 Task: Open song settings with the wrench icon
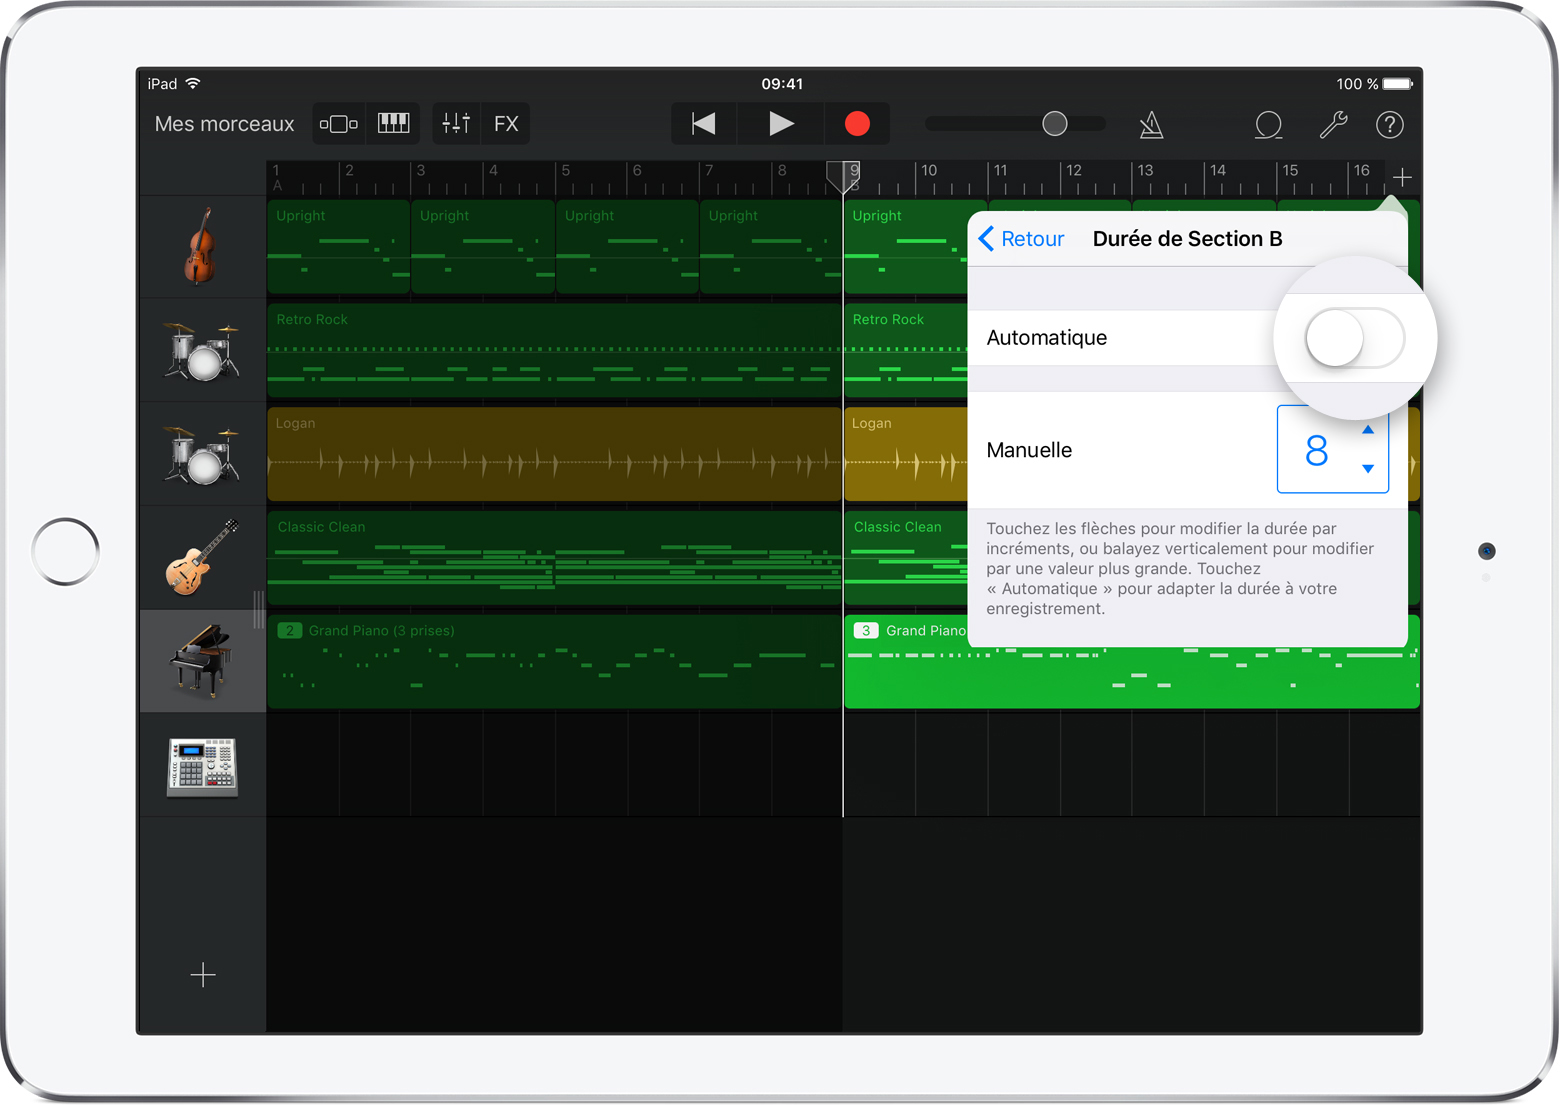pyautogui.click(x=1332, y=124)
